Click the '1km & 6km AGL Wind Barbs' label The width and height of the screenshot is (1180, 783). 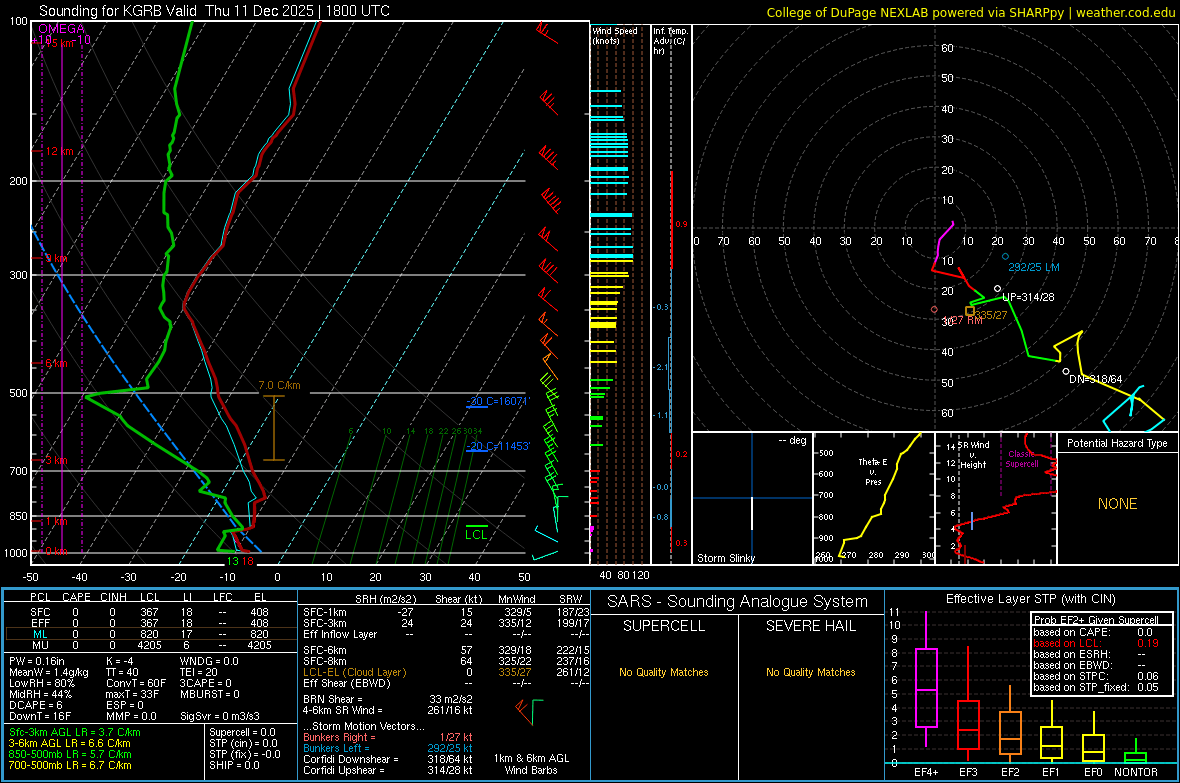531,764
